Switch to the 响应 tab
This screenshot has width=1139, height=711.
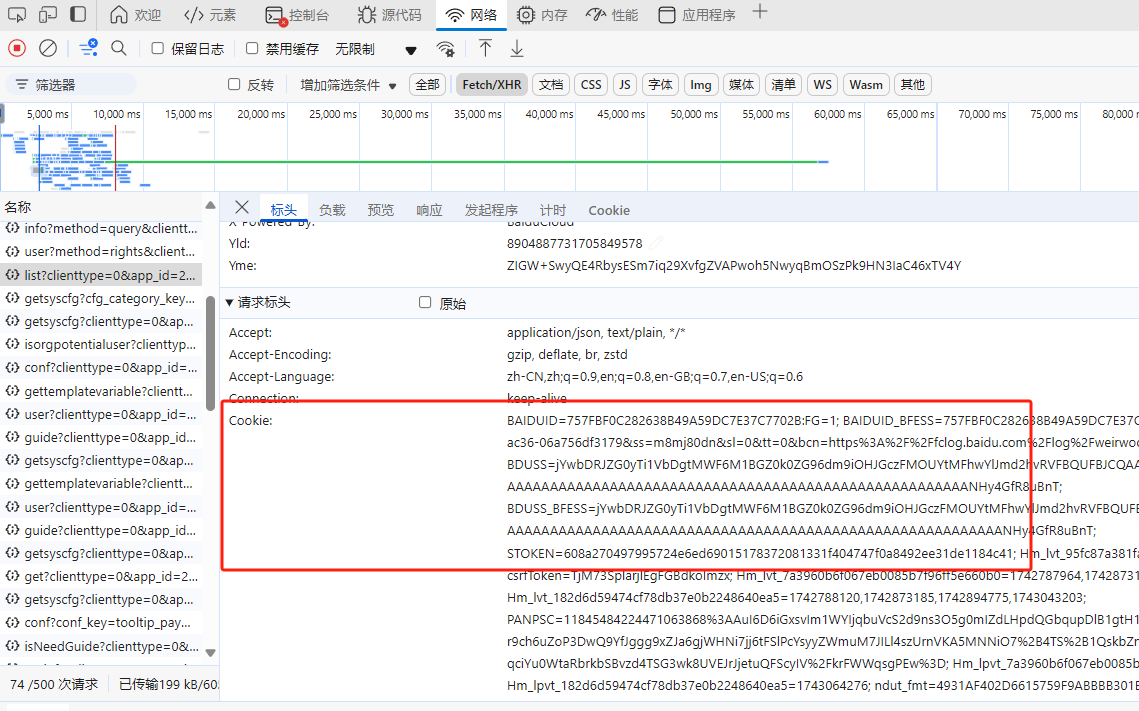pyautogui.click(x=428, y=210)
